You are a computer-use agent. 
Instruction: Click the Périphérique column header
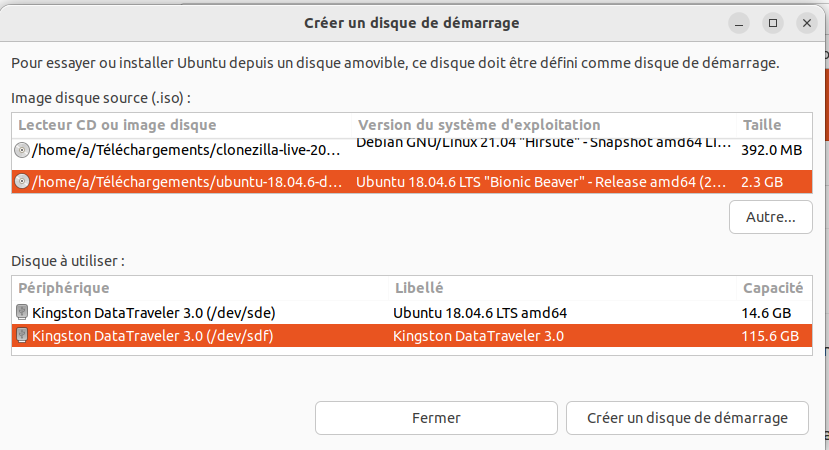(200, 288)
